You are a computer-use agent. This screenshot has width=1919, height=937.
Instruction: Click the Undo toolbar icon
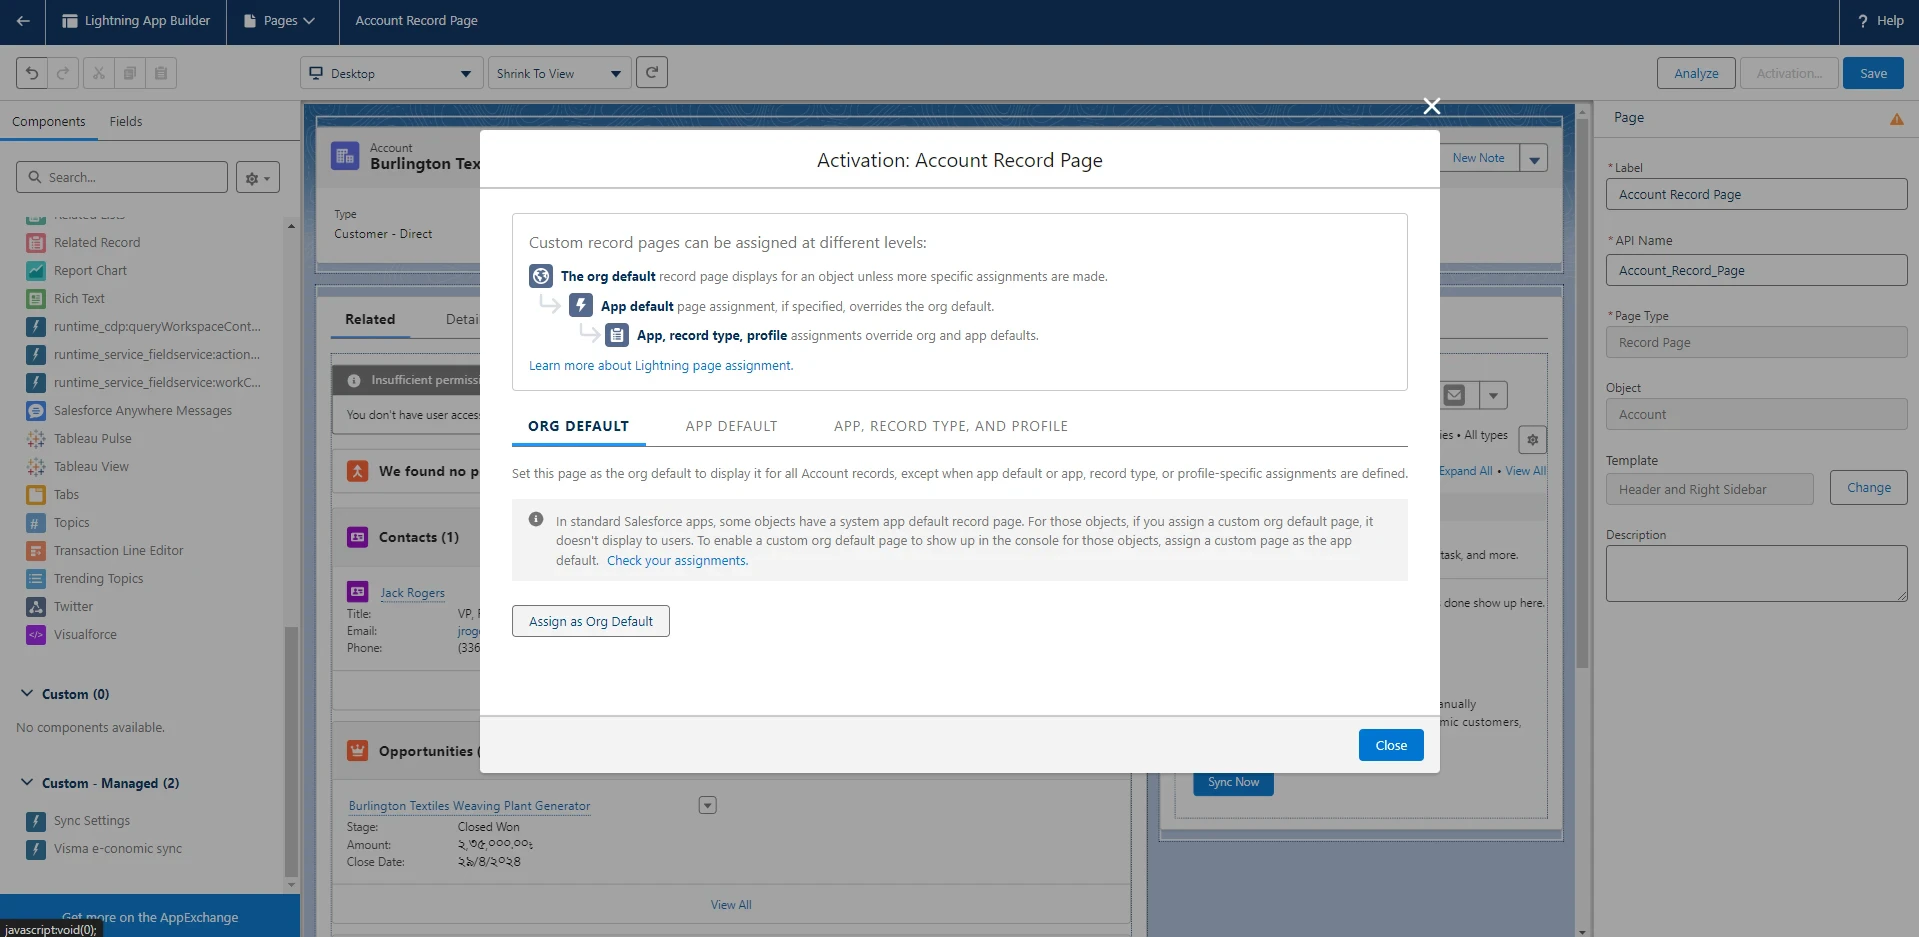coord(32,73)
